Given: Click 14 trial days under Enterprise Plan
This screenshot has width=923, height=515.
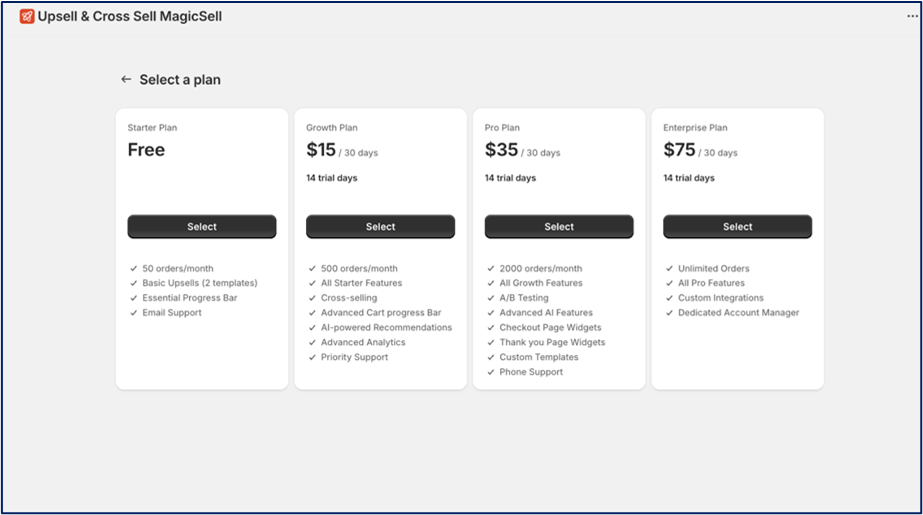Looking at the screenshot, I should (x=689, y=178).
